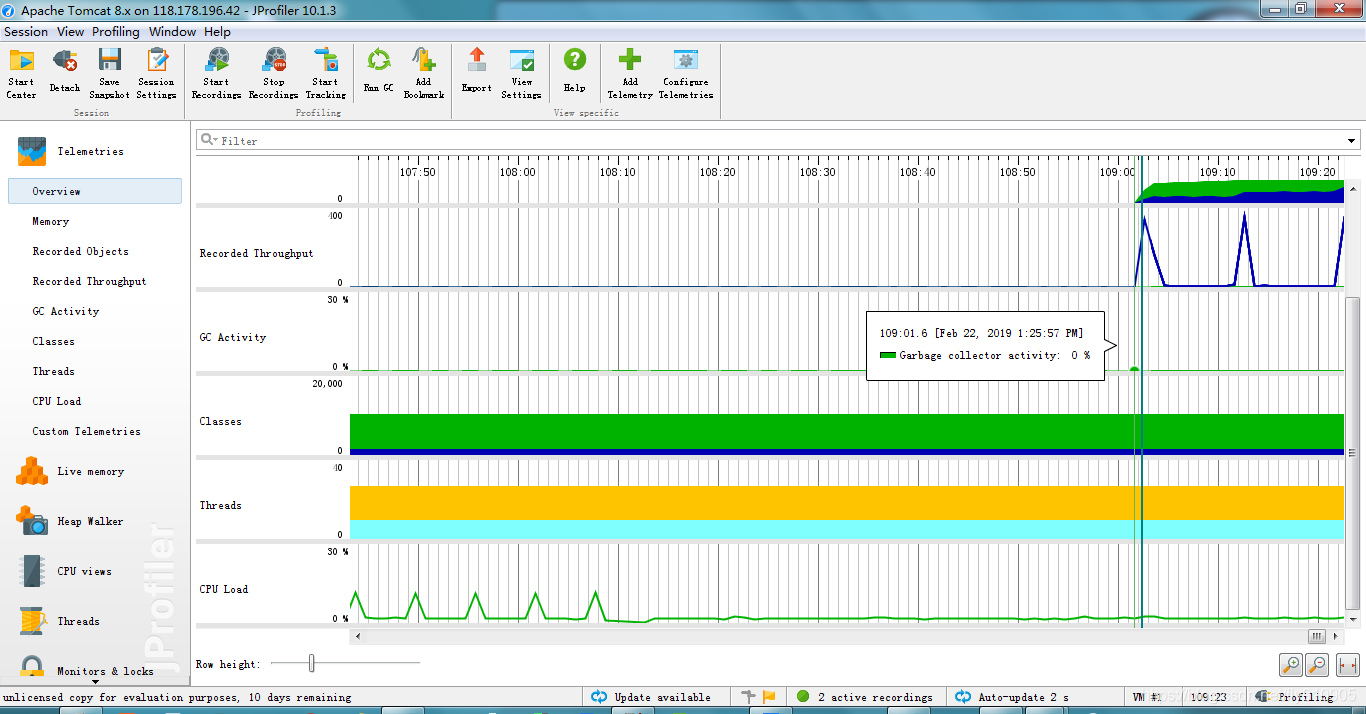This screenshot has height=714, width=1366.
Task: Click the Classes row label in chart
Action: pyautogui.click(x=220, y=421)
